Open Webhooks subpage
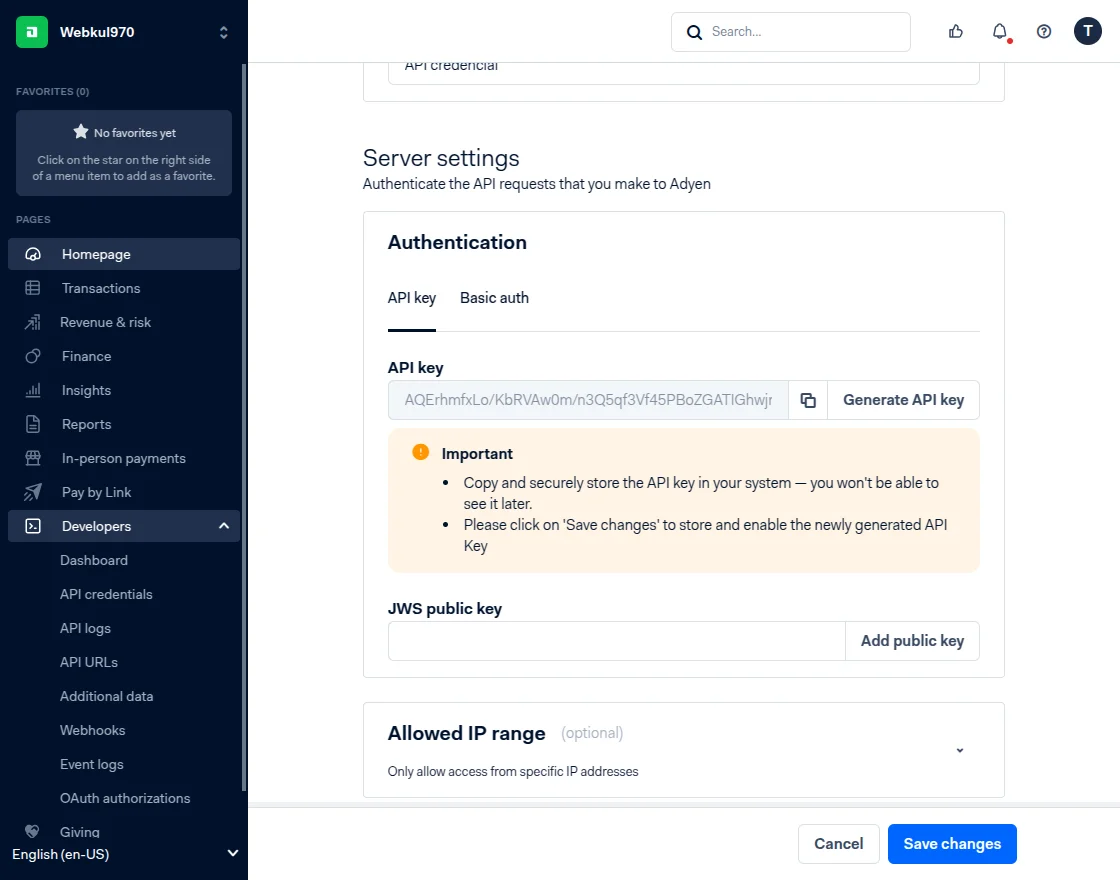1120x880 pixels. coord(92,730)
